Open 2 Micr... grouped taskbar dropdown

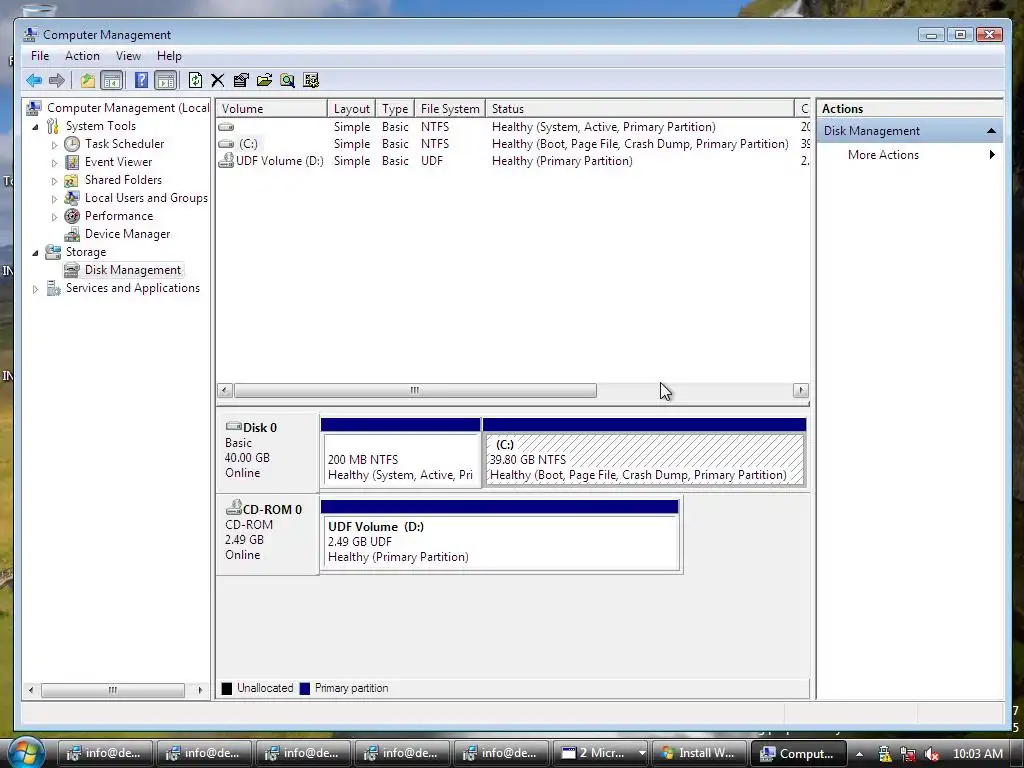coord(643,753)
